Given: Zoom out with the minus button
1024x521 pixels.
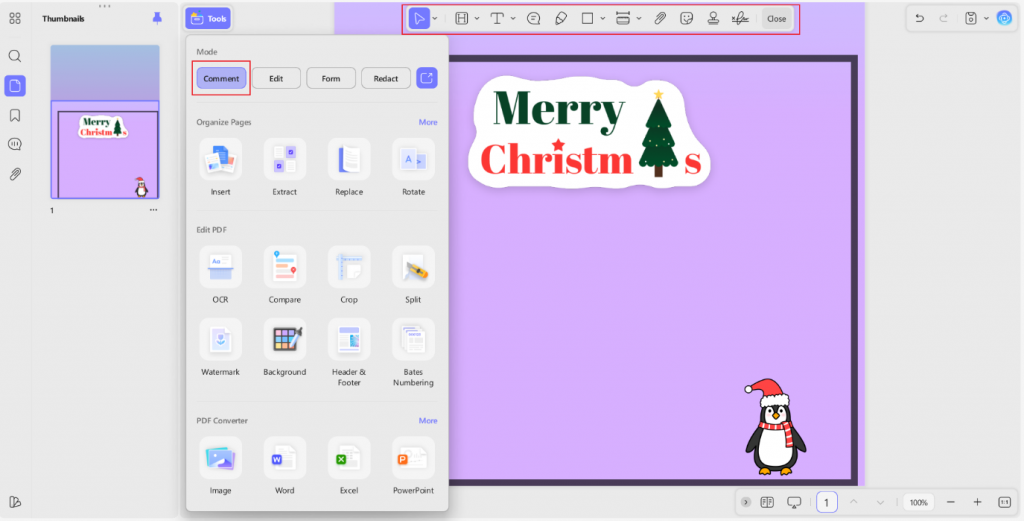Looking at the screenshot, I should click(x=951, y=502).
